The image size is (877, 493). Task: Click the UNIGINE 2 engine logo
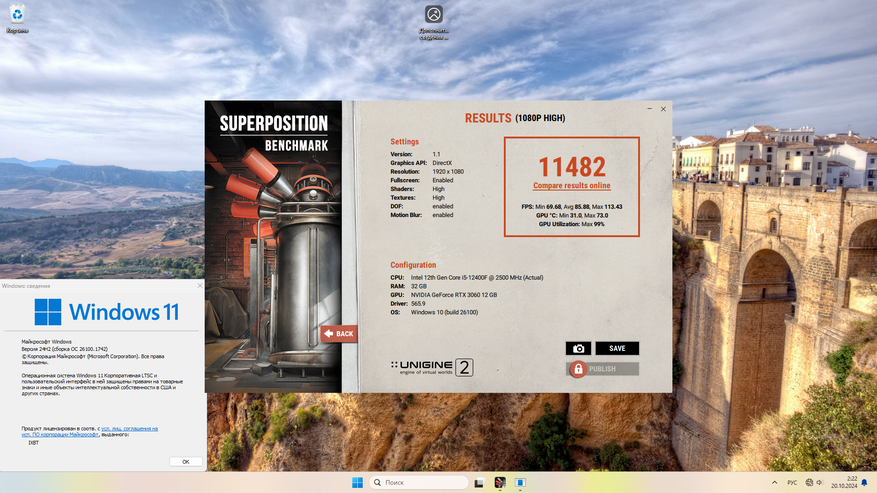click(x=432, y=367)
